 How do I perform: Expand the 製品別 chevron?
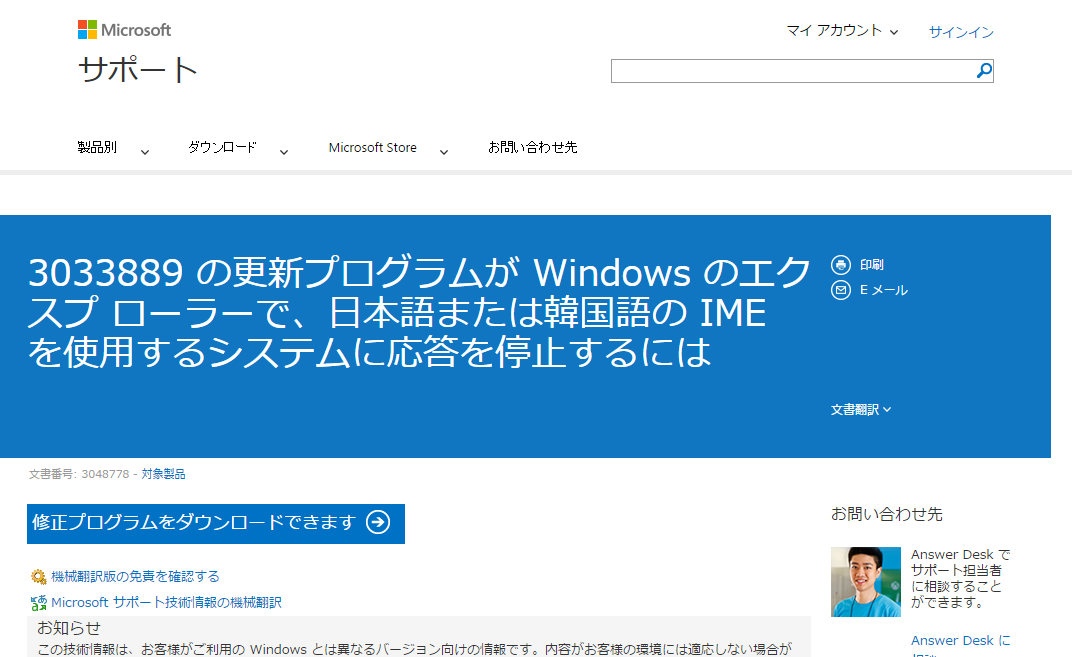click(145, 152)
